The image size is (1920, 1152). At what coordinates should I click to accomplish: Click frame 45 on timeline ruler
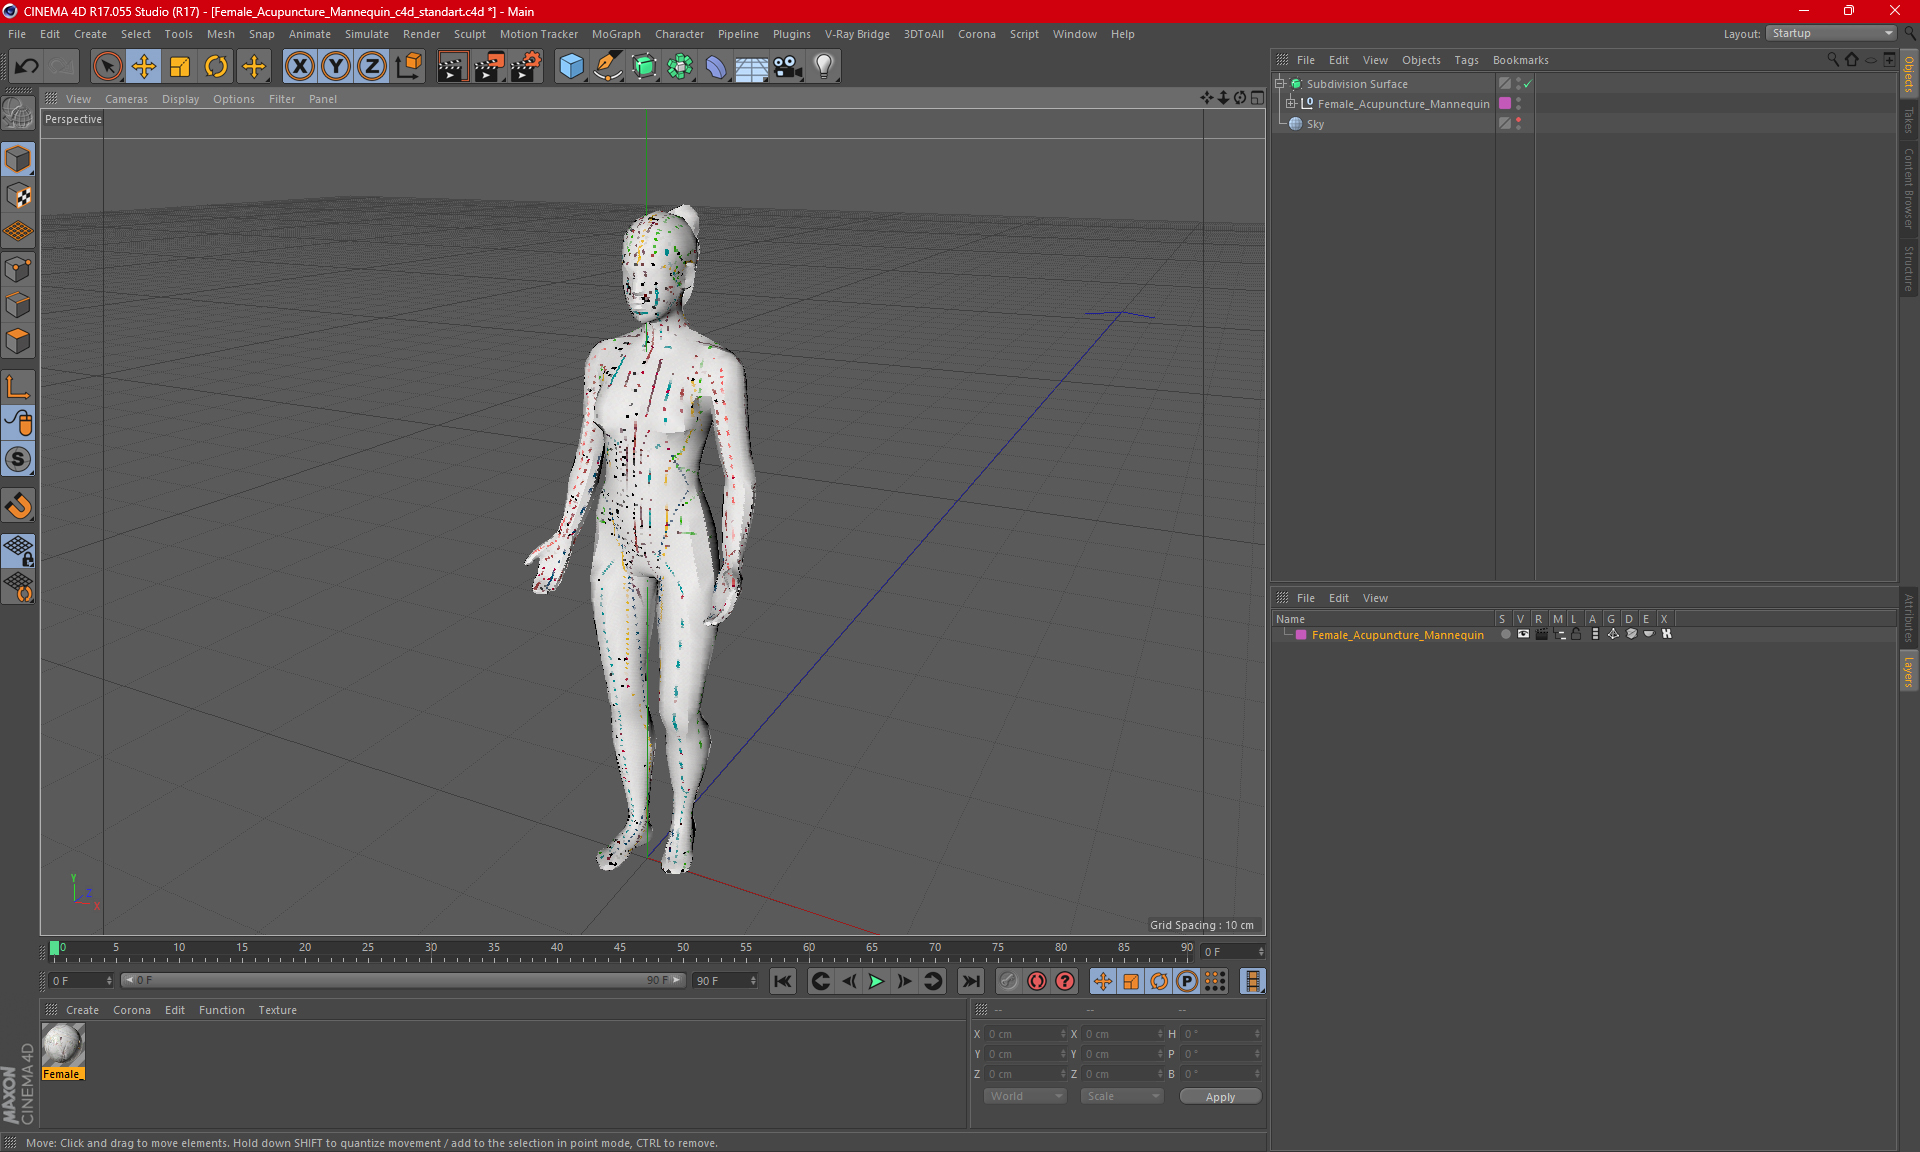[x=620, y=948]
